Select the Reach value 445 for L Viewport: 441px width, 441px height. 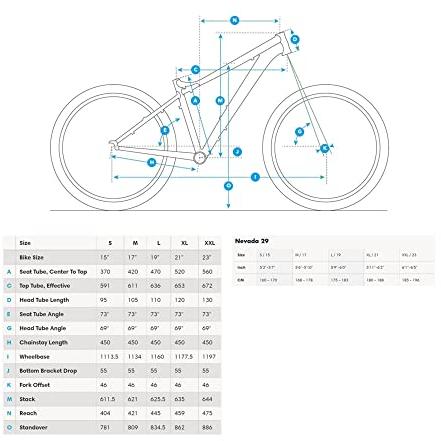155,413
